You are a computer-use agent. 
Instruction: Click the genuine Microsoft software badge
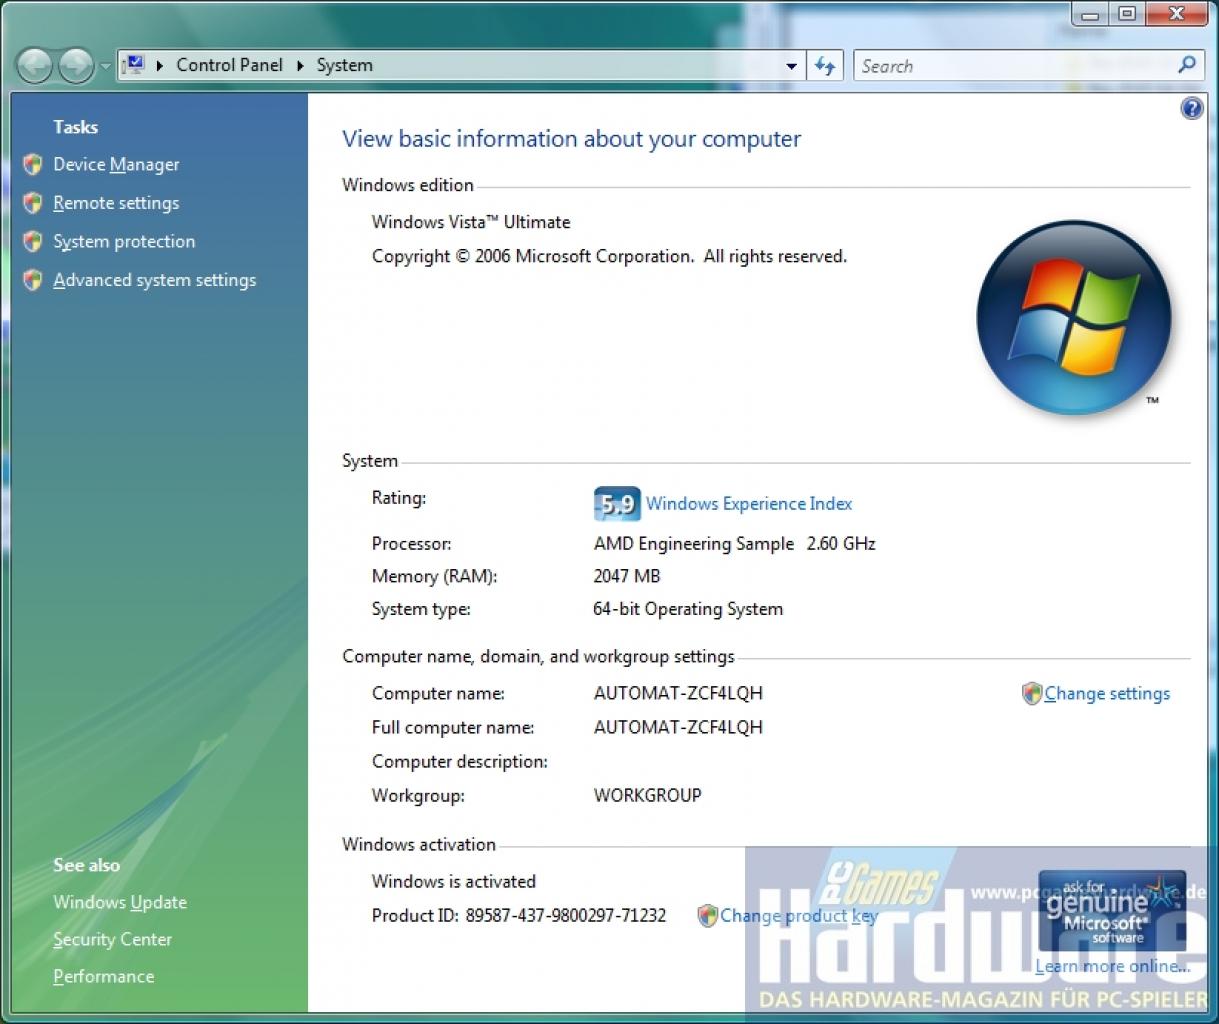coord(1113,911)
